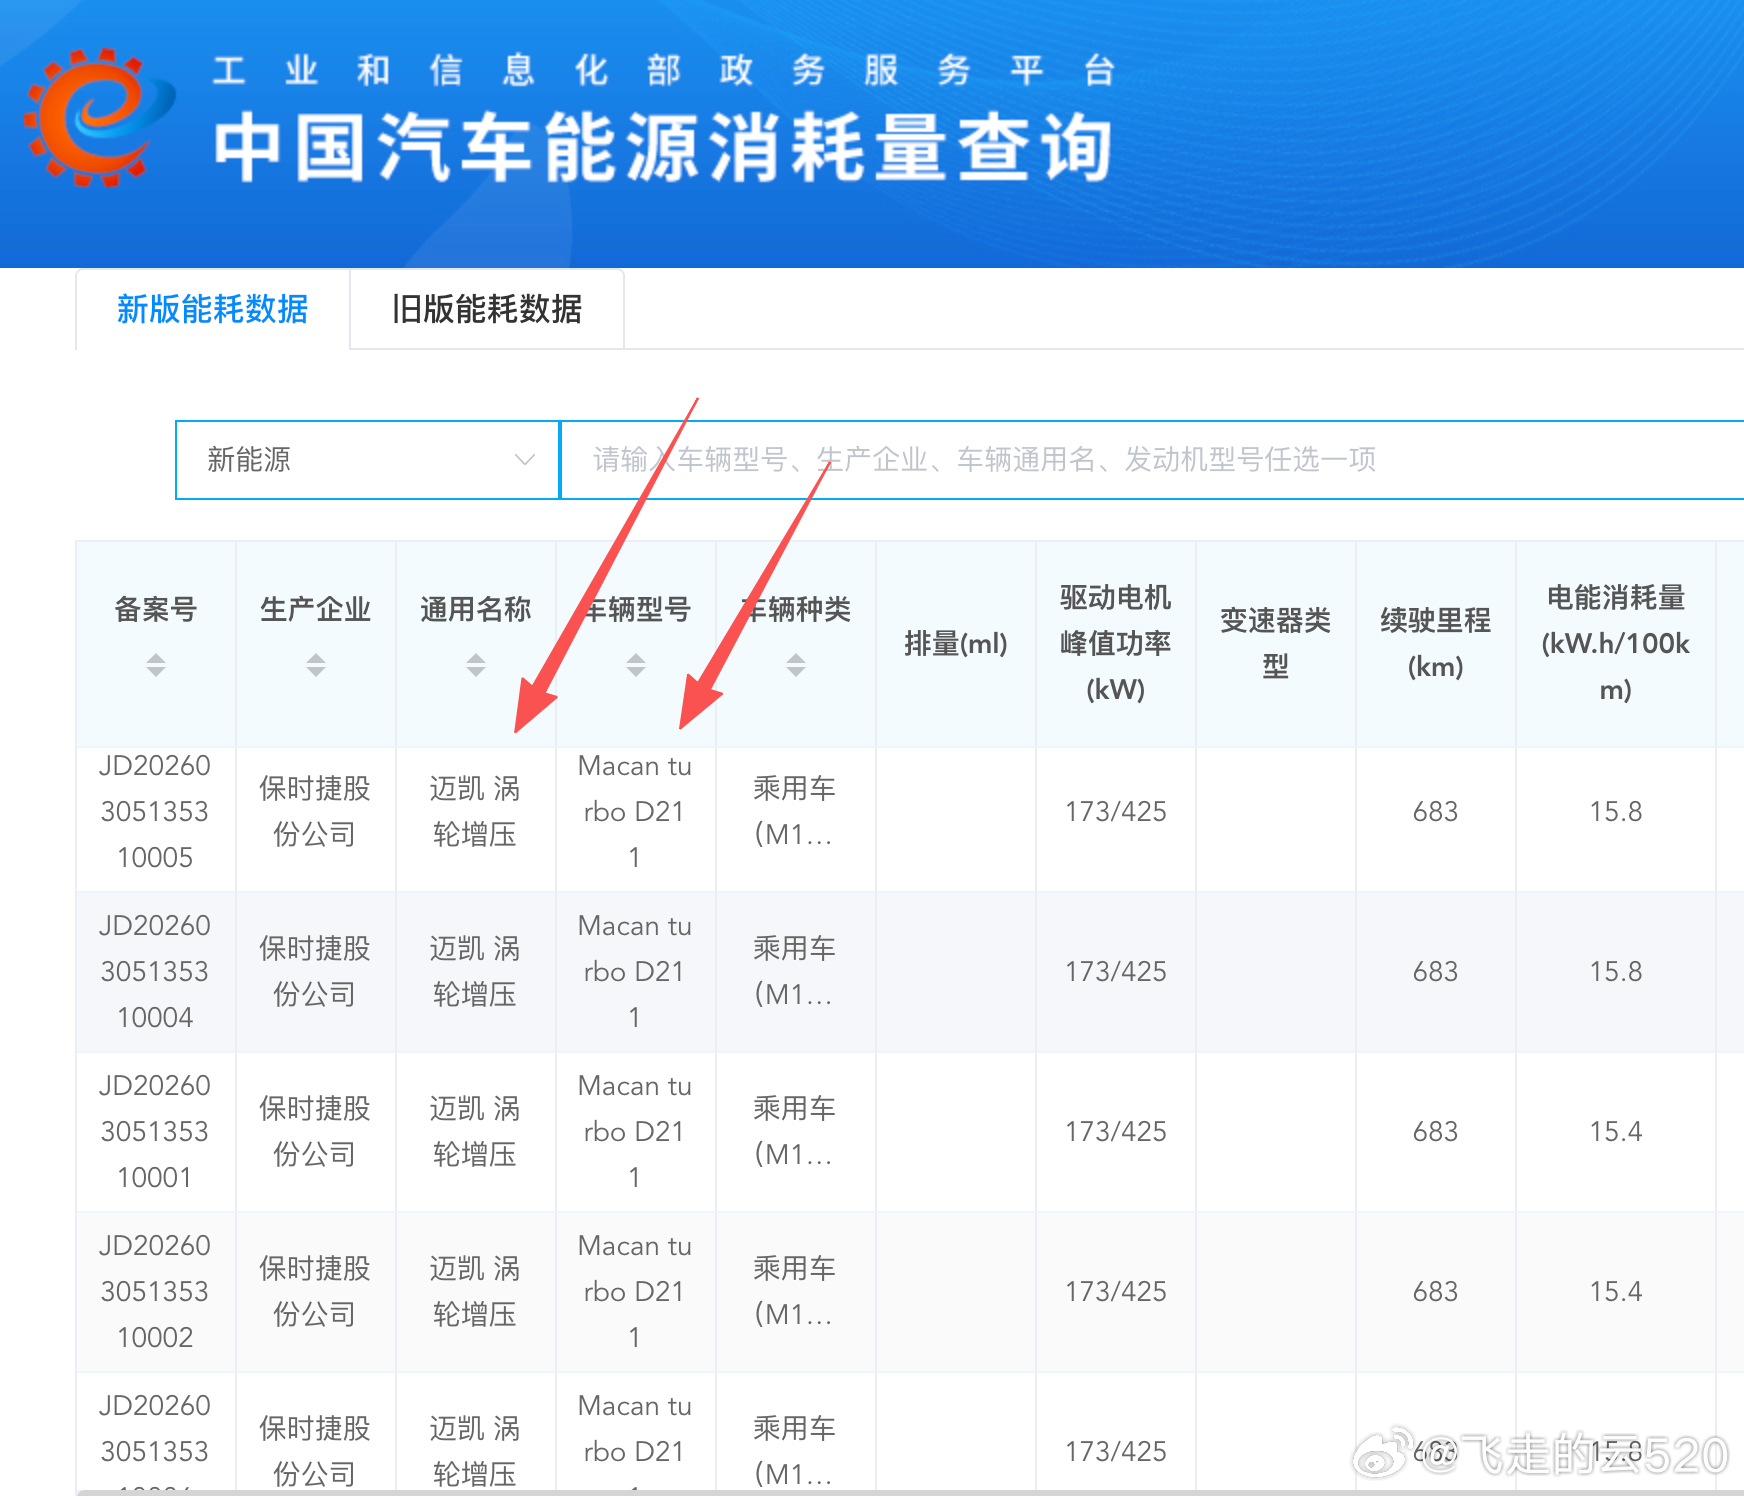Screen dimensions: 1744x1496
Task: Sort the table by 车辆种类 column
Action: (795, 665)
